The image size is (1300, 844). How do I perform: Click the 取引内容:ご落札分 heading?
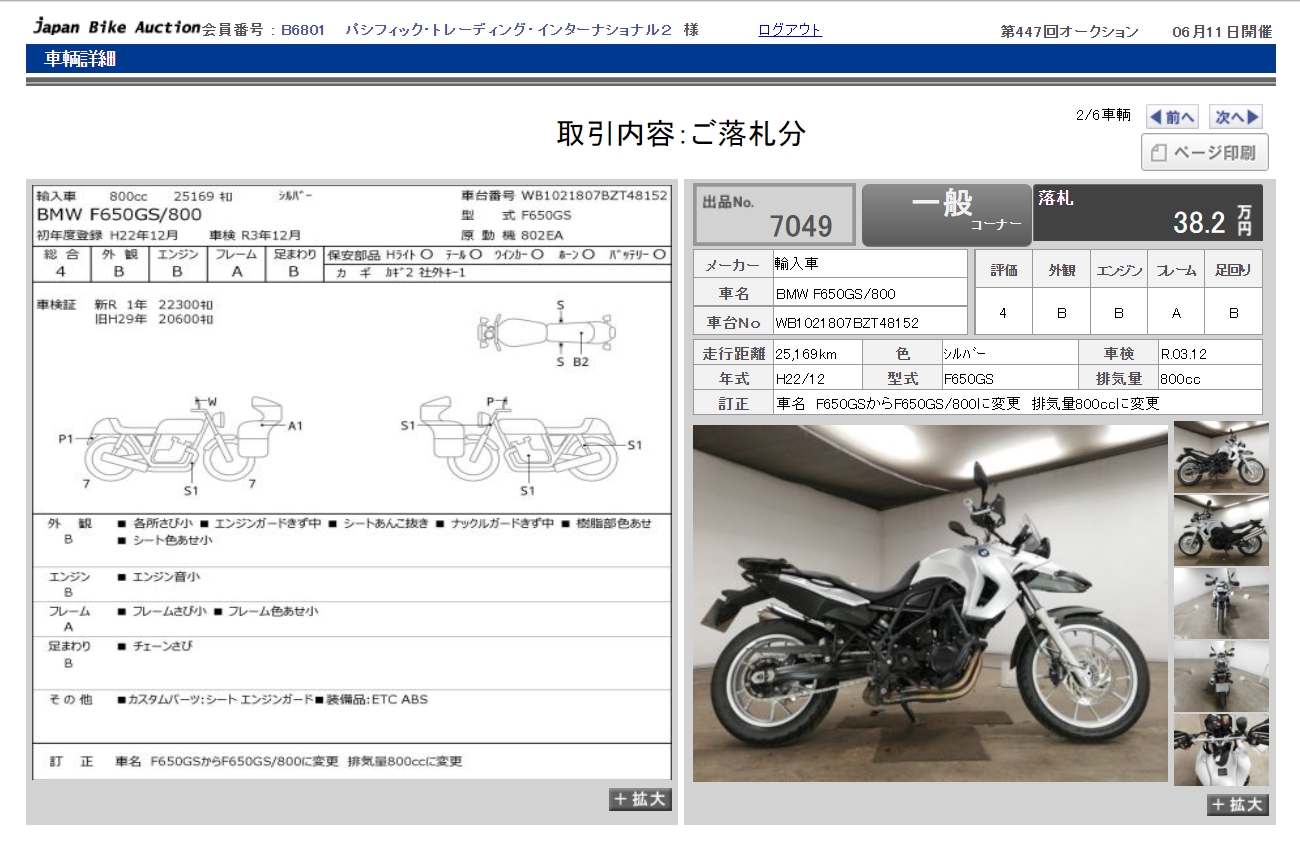tap(681, 133)
